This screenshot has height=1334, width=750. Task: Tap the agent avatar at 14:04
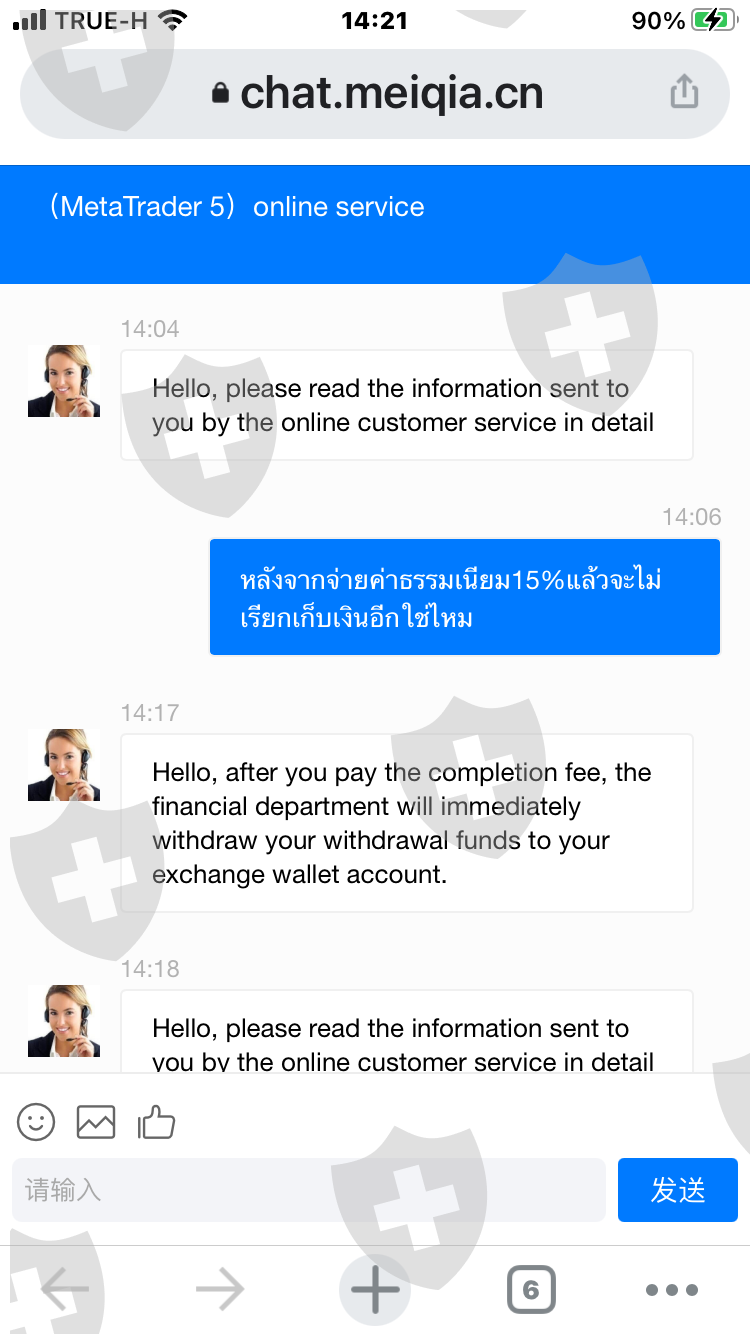coord(64,381)
